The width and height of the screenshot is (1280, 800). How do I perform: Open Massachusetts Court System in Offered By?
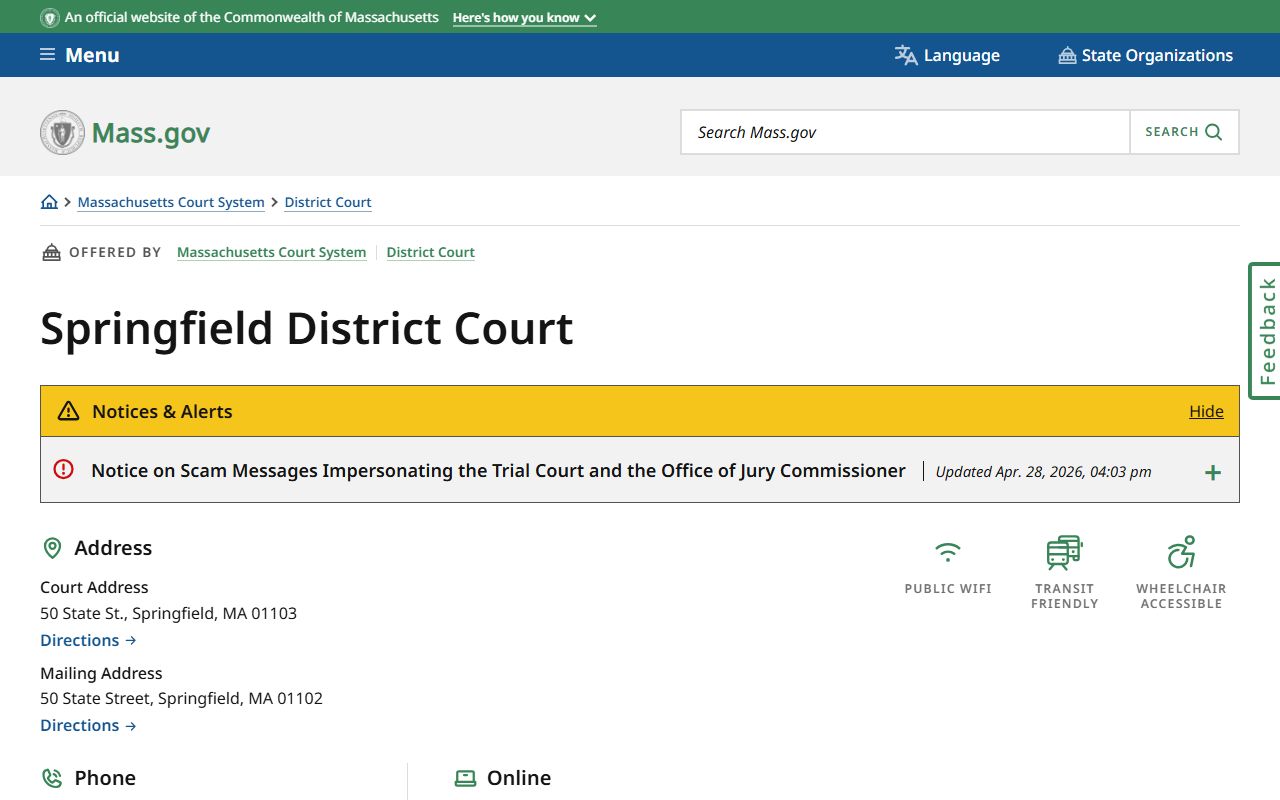(271, 252)
